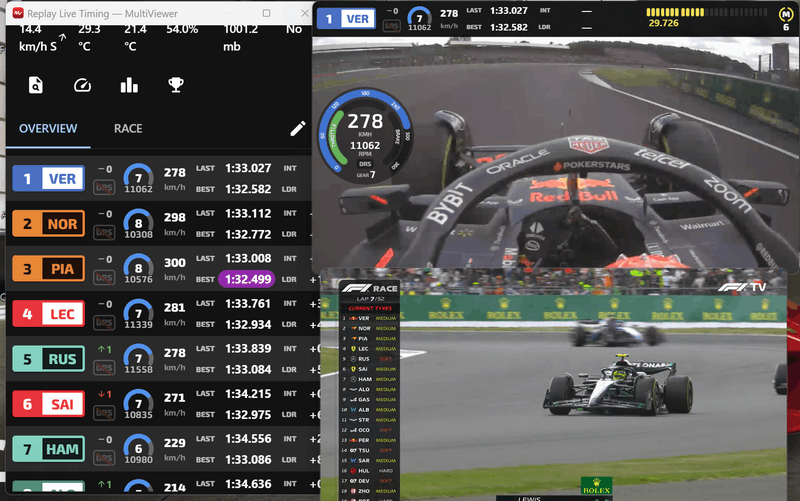
Task: Click the 14.4 km/h wind speed reading
Action: (x=38, y=38)
